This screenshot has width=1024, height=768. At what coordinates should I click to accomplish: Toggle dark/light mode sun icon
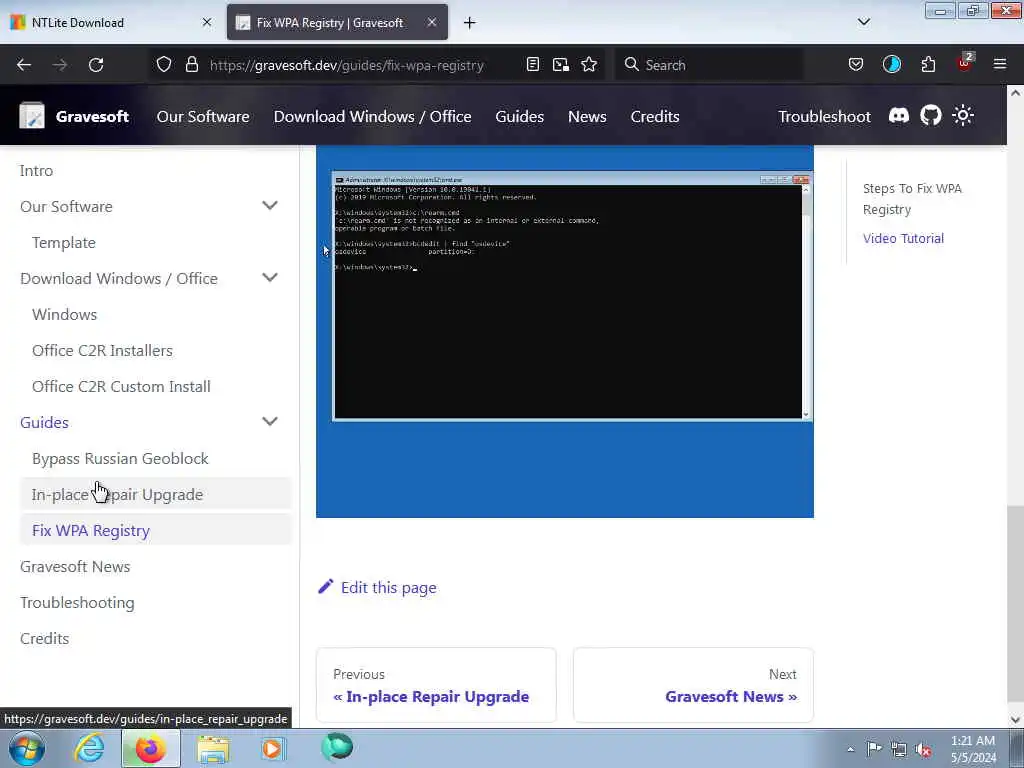pos(963,116)
